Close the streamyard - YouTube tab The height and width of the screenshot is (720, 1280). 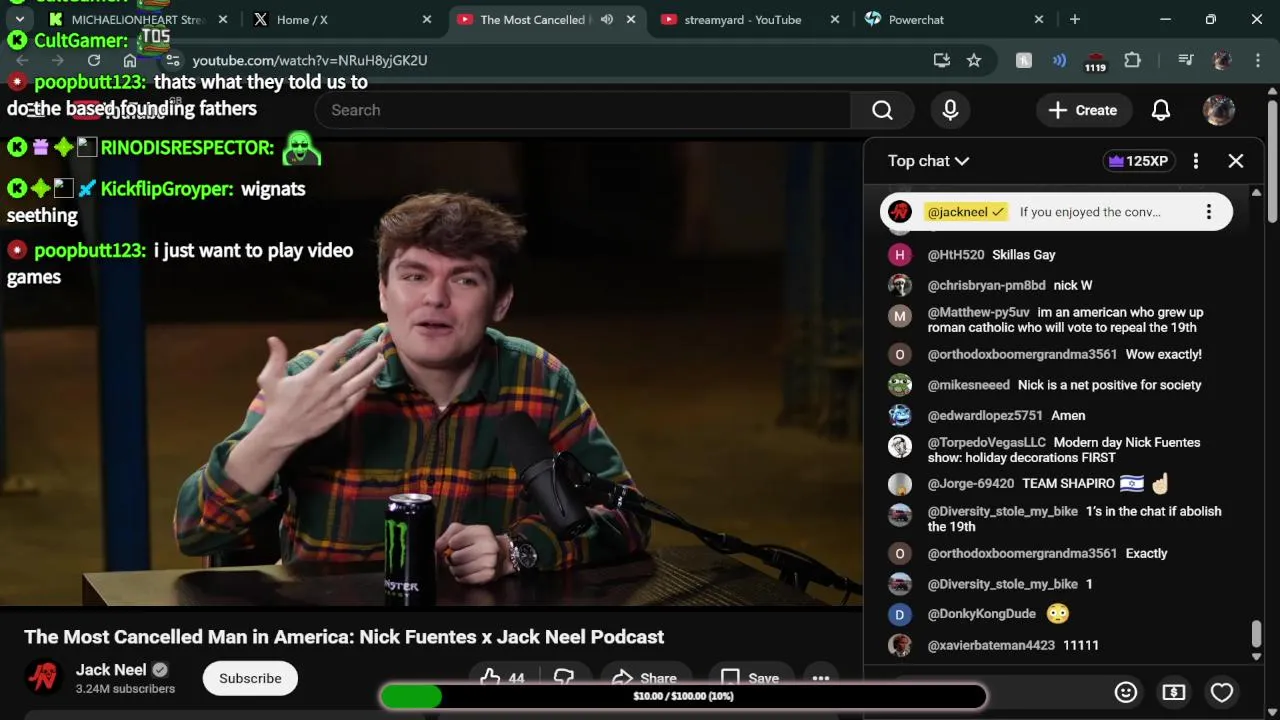coord(835,19)
